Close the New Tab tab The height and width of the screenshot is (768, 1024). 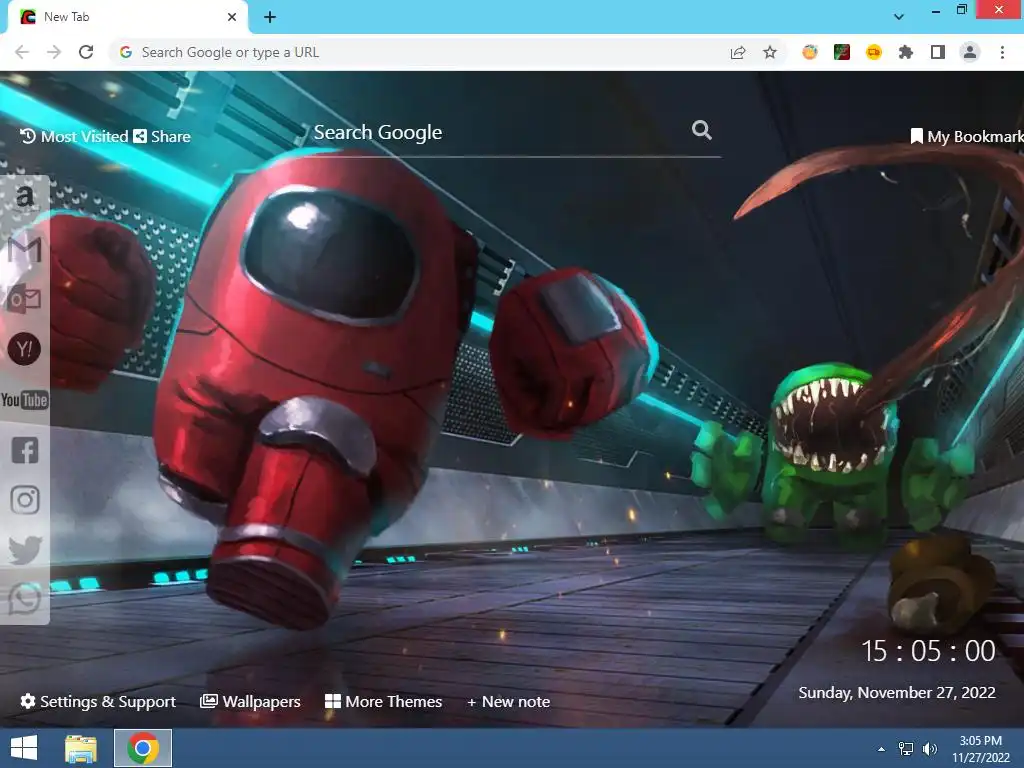pyautogui.click(x=232, y=17)
